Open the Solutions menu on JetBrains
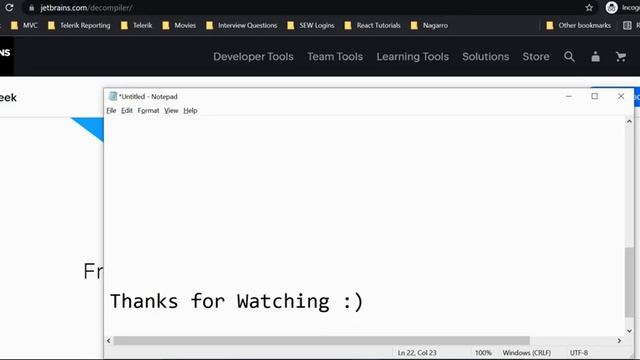This screenshot has width=640, height=360. [x=485, y=56]
